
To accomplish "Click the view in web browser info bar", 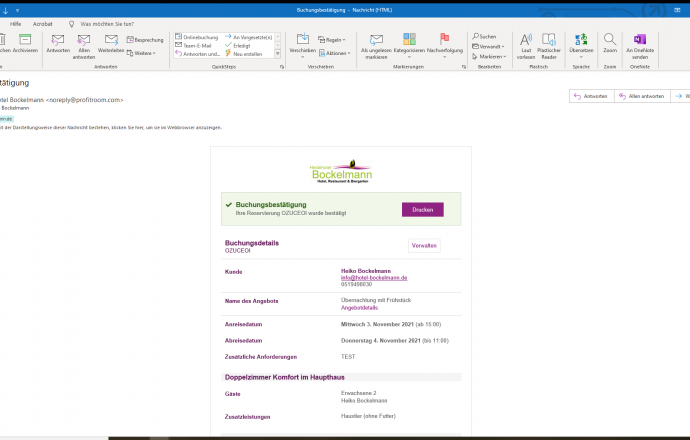I will (111, 128).
